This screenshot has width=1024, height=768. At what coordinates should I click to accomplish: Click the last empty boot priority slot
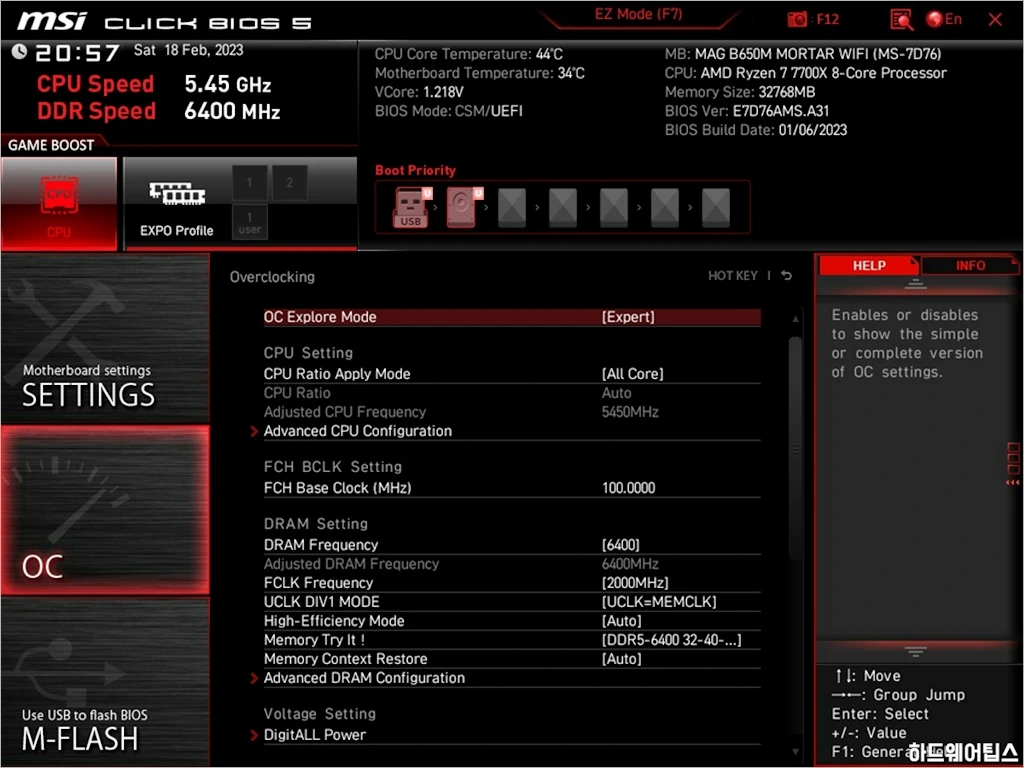tap(715, 207)
